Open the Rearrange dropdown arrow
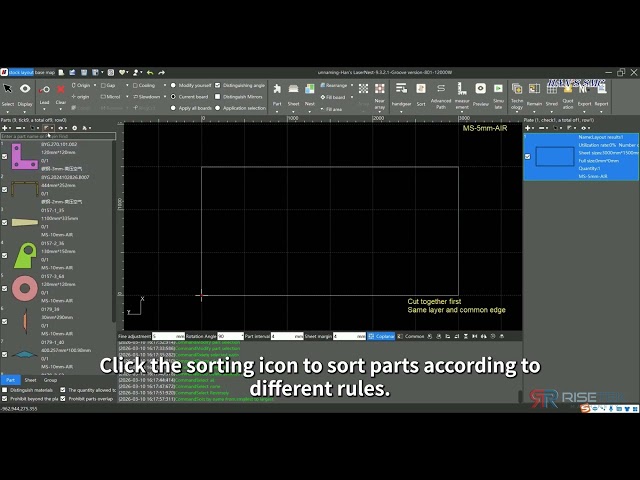640x480 pixels. coord(352,85)
